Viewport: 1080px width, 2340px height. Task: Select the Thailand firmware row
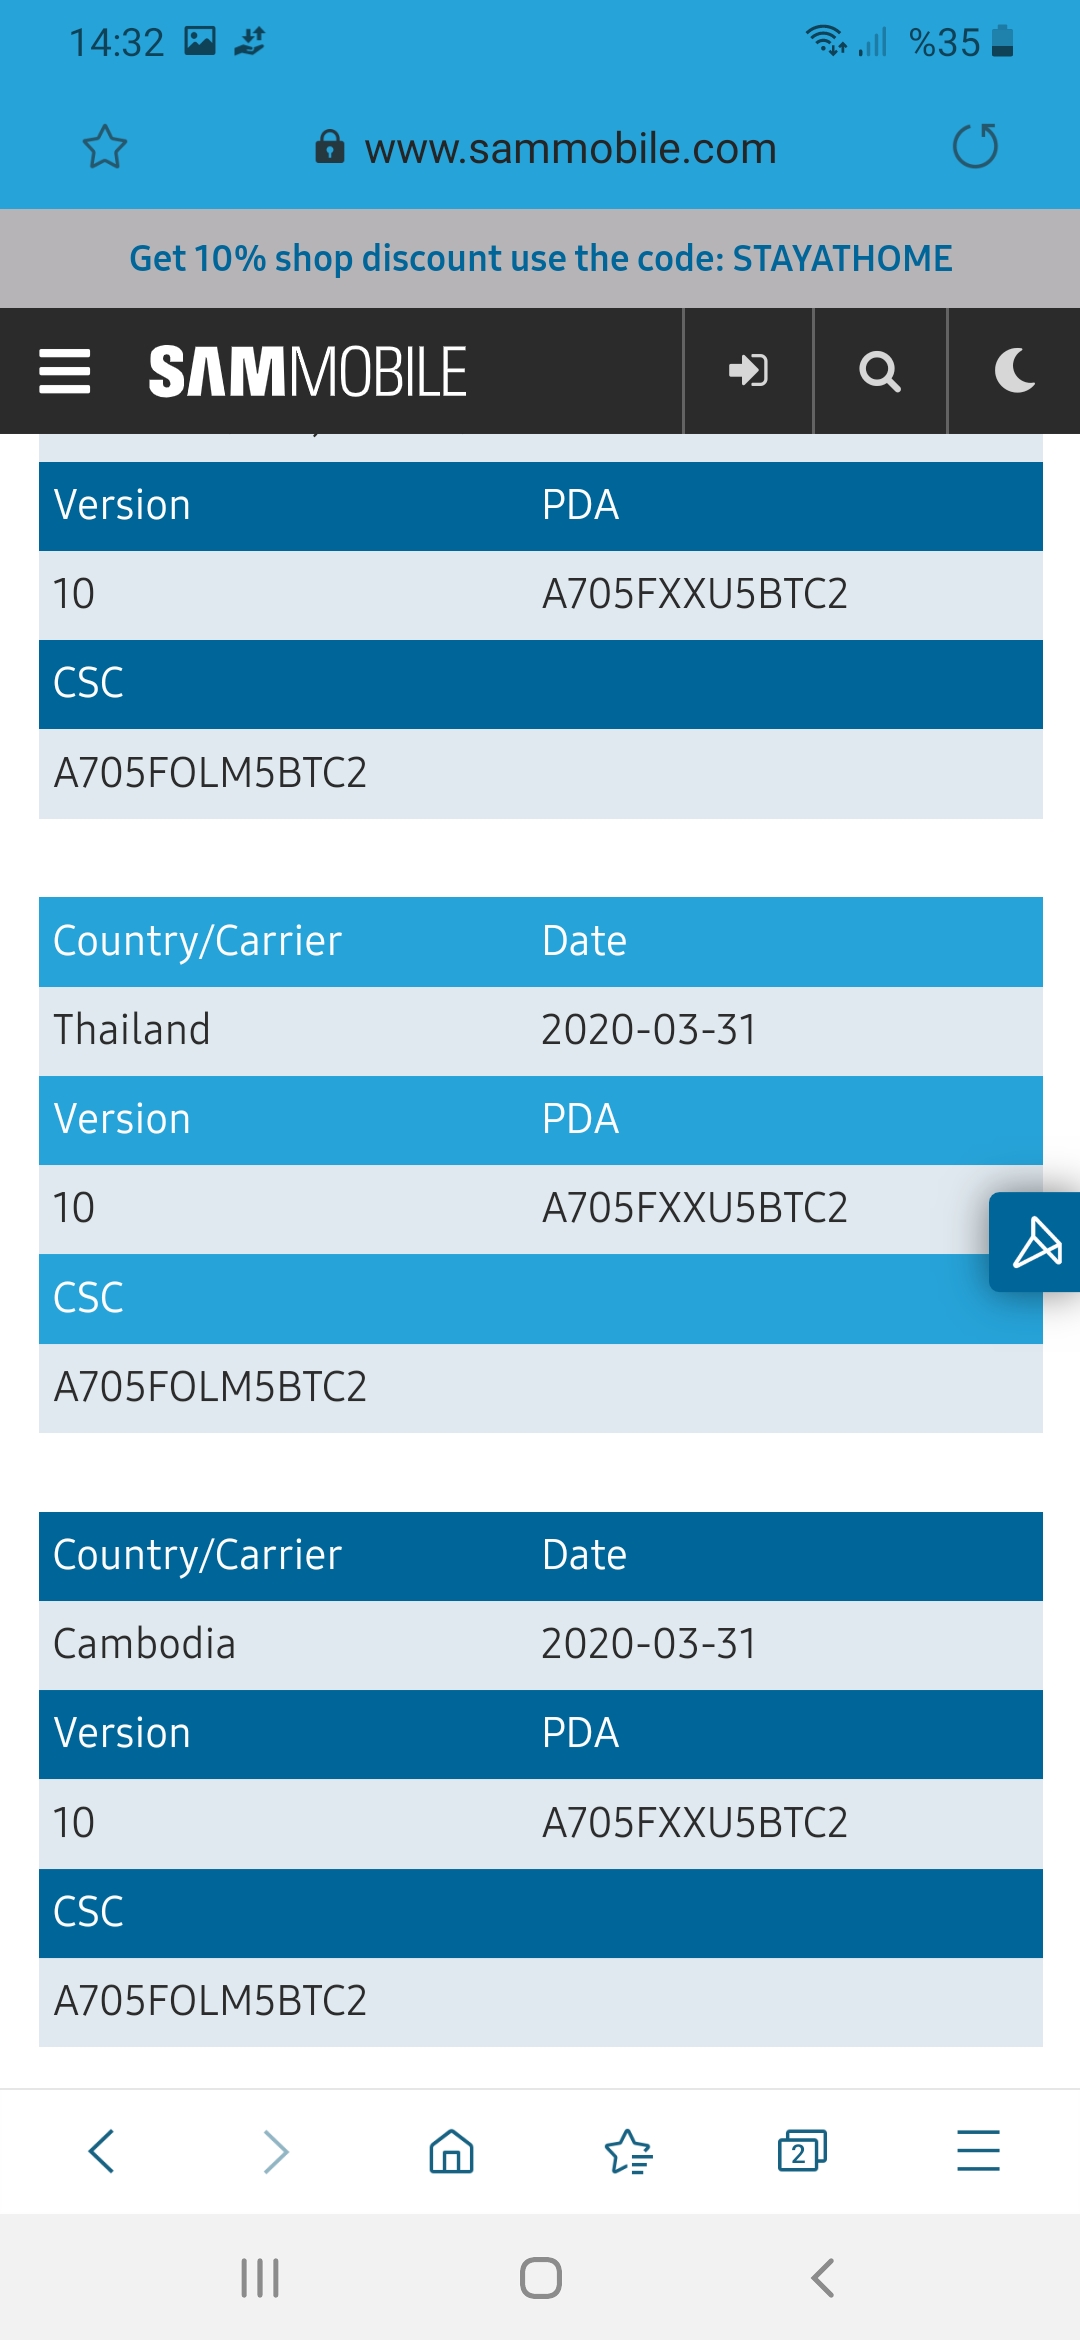[540, 1030]
